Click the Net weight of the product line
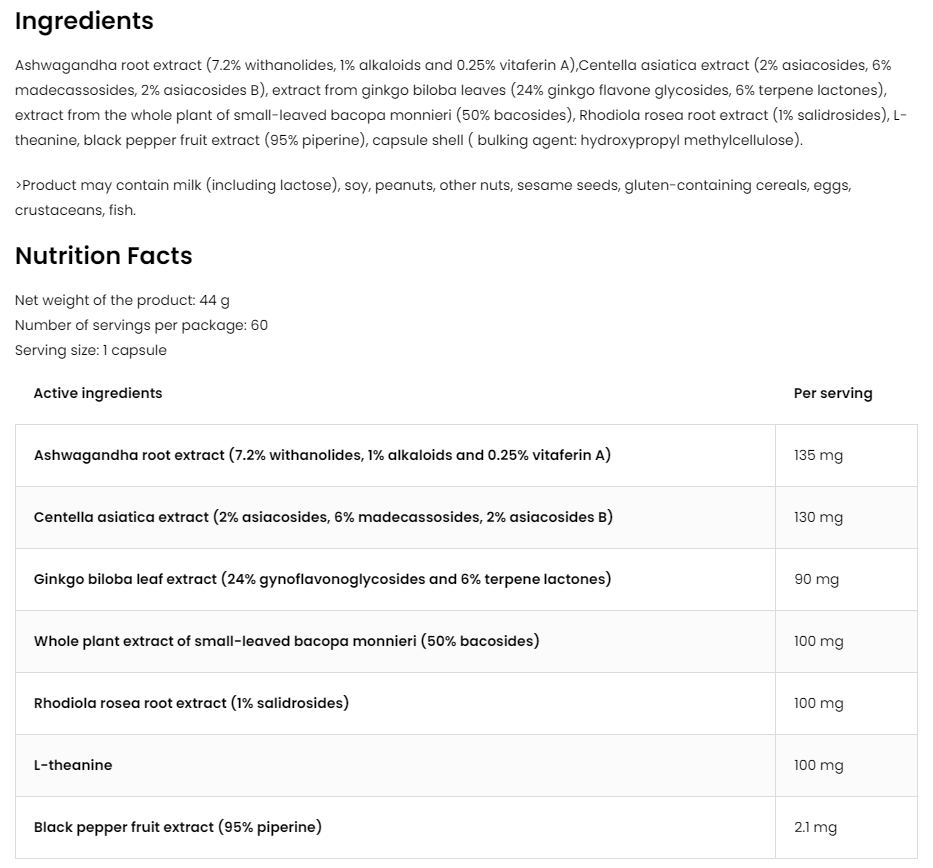933x868 pixels. coord(122,300)
